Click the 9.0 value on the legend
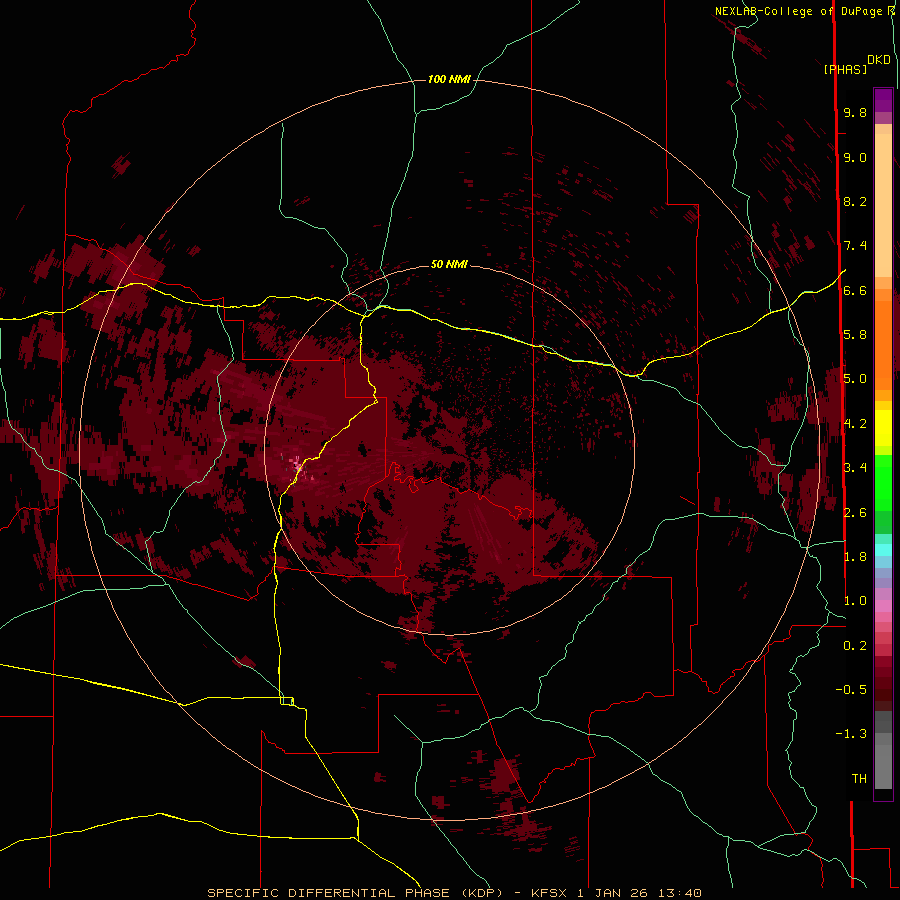900x900 pixels. [855, 157]
